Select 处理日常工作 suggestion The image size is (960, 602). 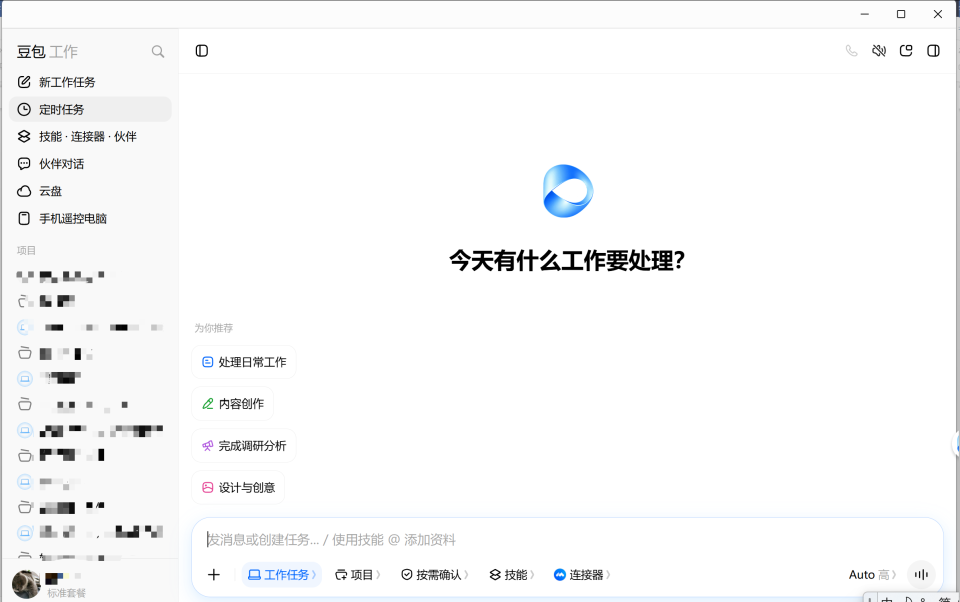coord(244,362)
